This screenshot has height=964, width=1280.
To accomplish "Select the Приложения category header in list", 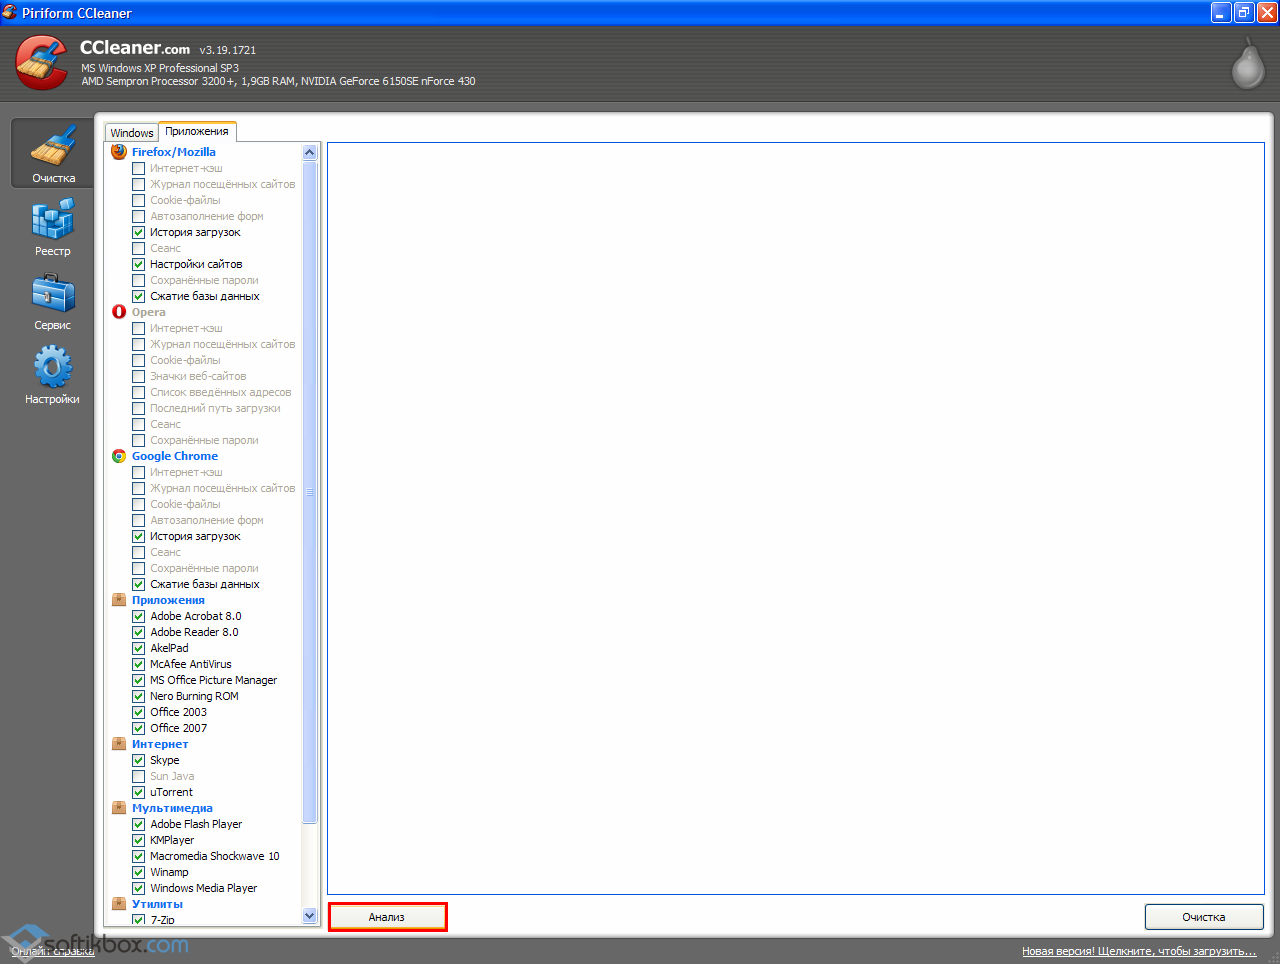I will [168, 600].
